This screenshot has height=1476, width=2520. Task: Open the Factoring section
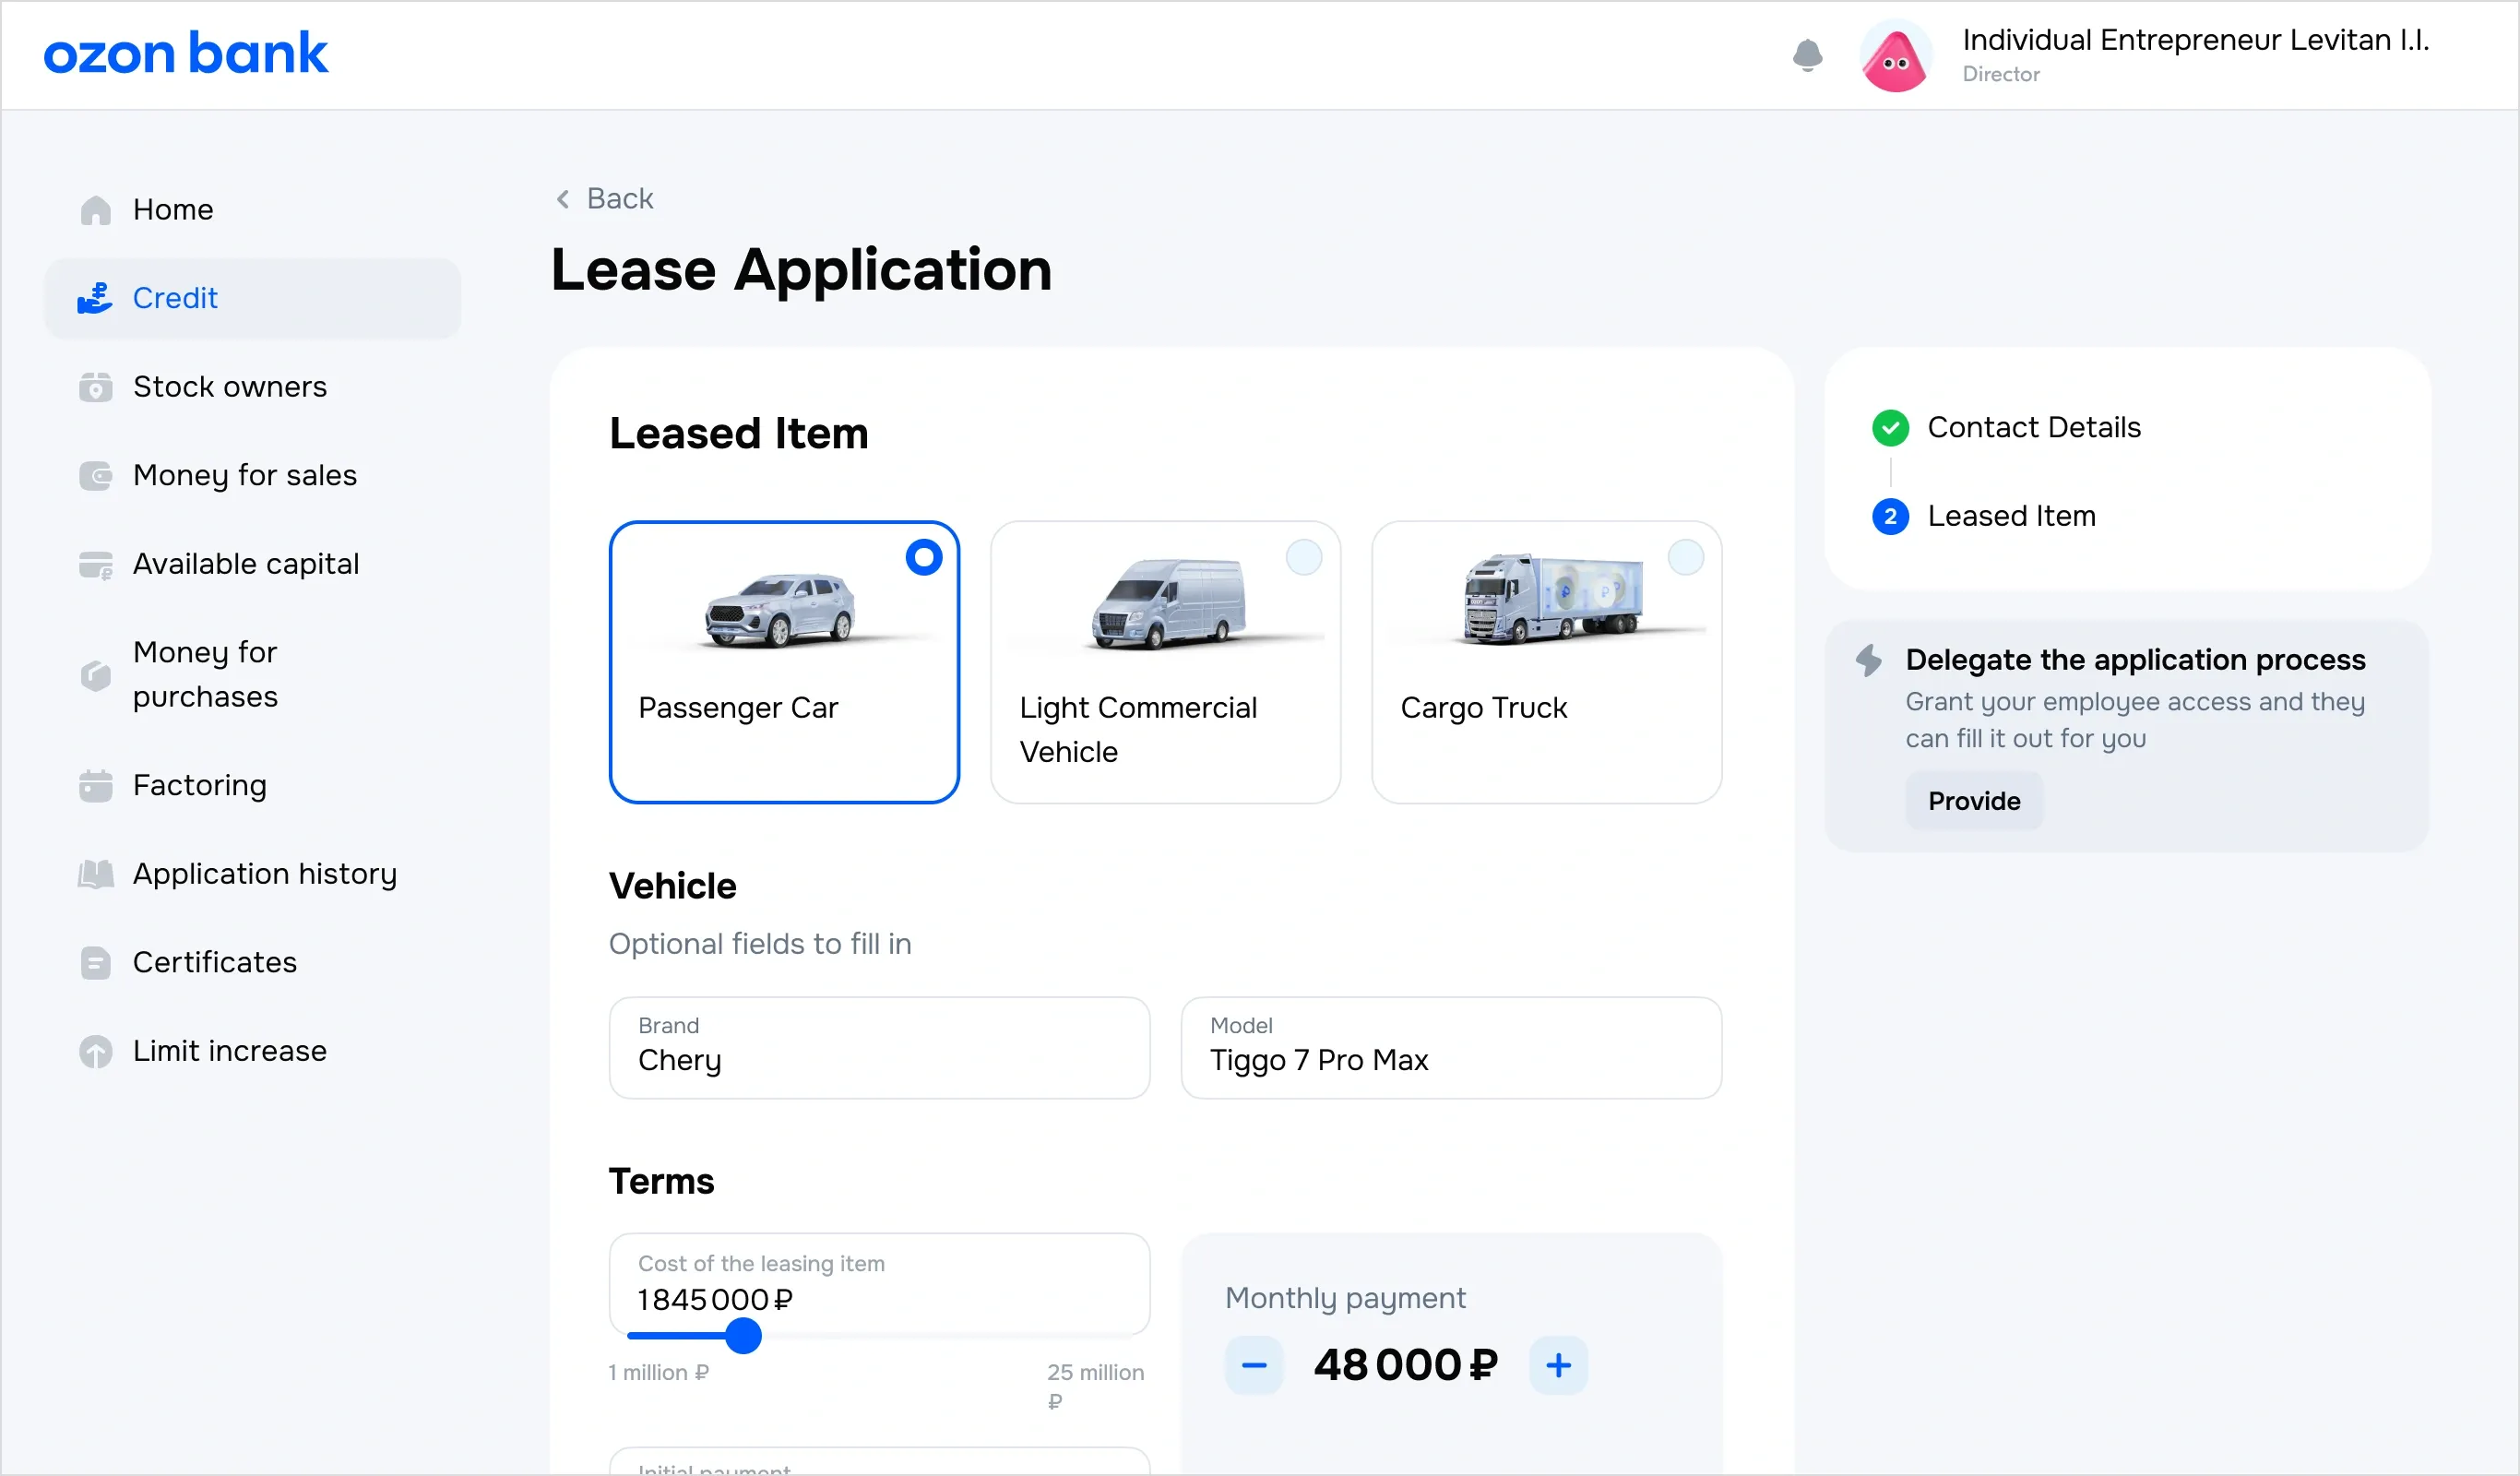click(x=253, y=785)
